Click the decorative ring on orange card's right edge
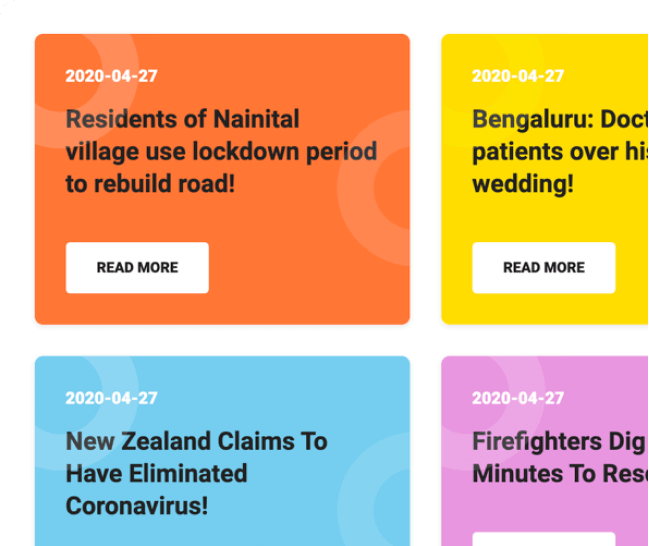Image resolution: width=649 pixels, height=546 pixels. (x=354, y=188)
